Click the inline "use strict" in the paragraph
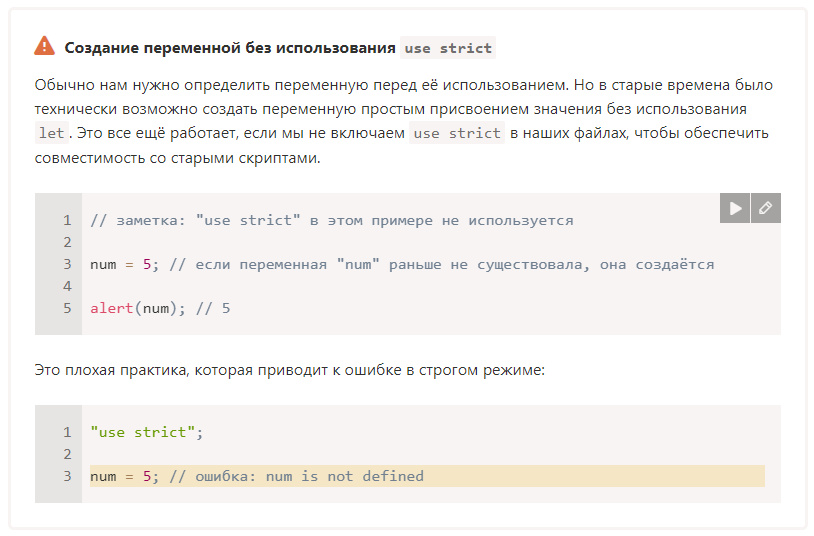Viewport: 814px width, 536px height. point(457,133)
